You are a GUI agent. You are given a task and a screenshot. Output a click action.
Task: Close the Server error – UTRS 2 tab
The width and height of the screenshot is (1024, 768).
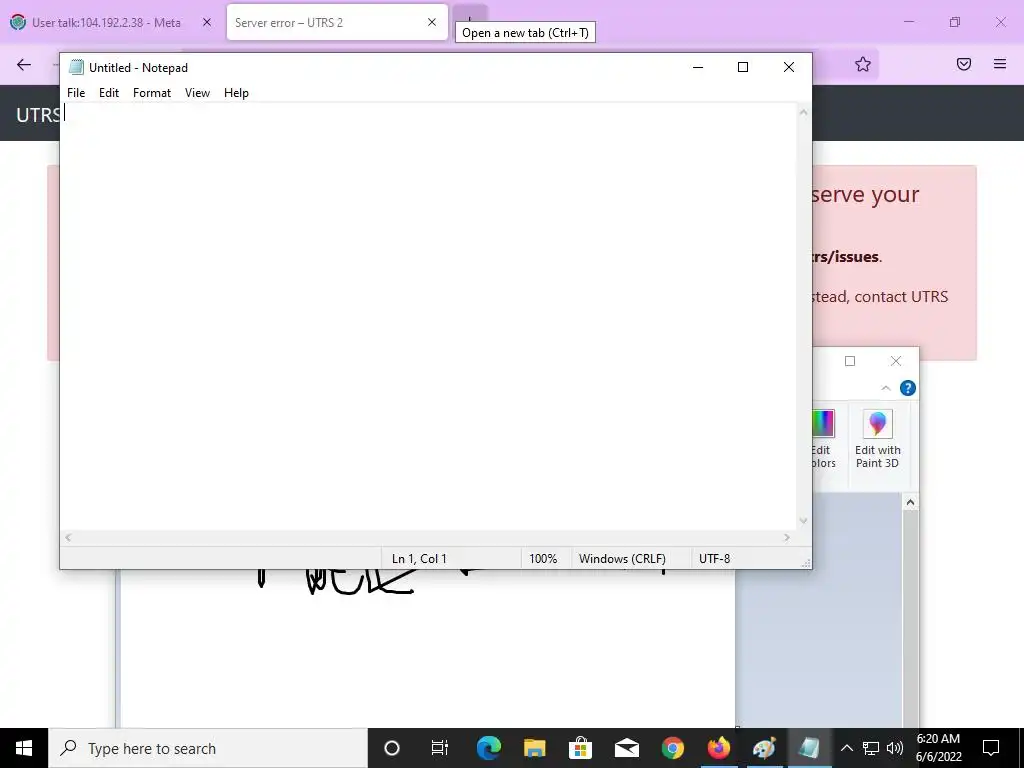[432, 22]
